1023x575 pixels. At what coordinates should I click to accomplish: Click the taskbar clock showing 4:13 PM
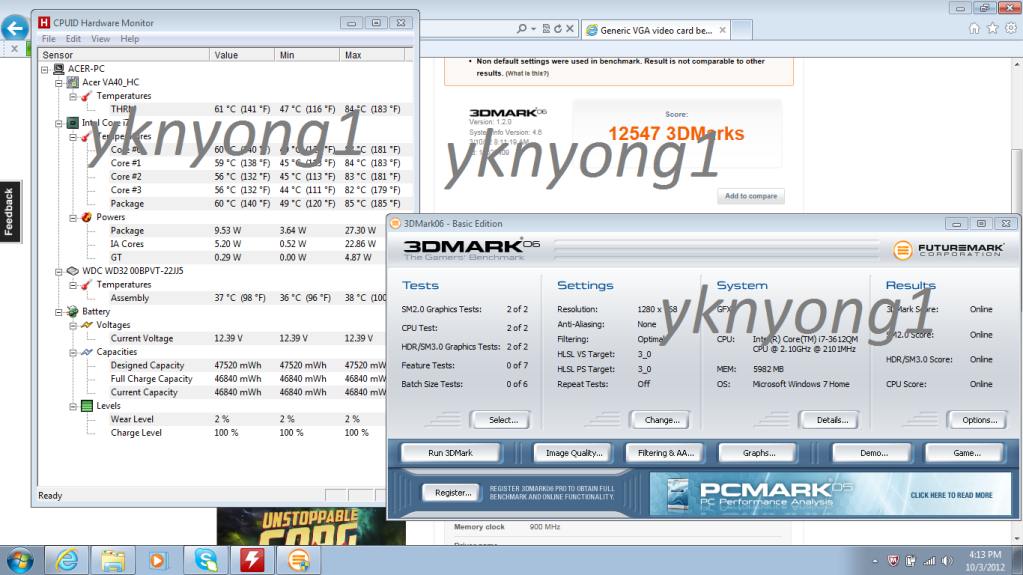coord(985,561)
